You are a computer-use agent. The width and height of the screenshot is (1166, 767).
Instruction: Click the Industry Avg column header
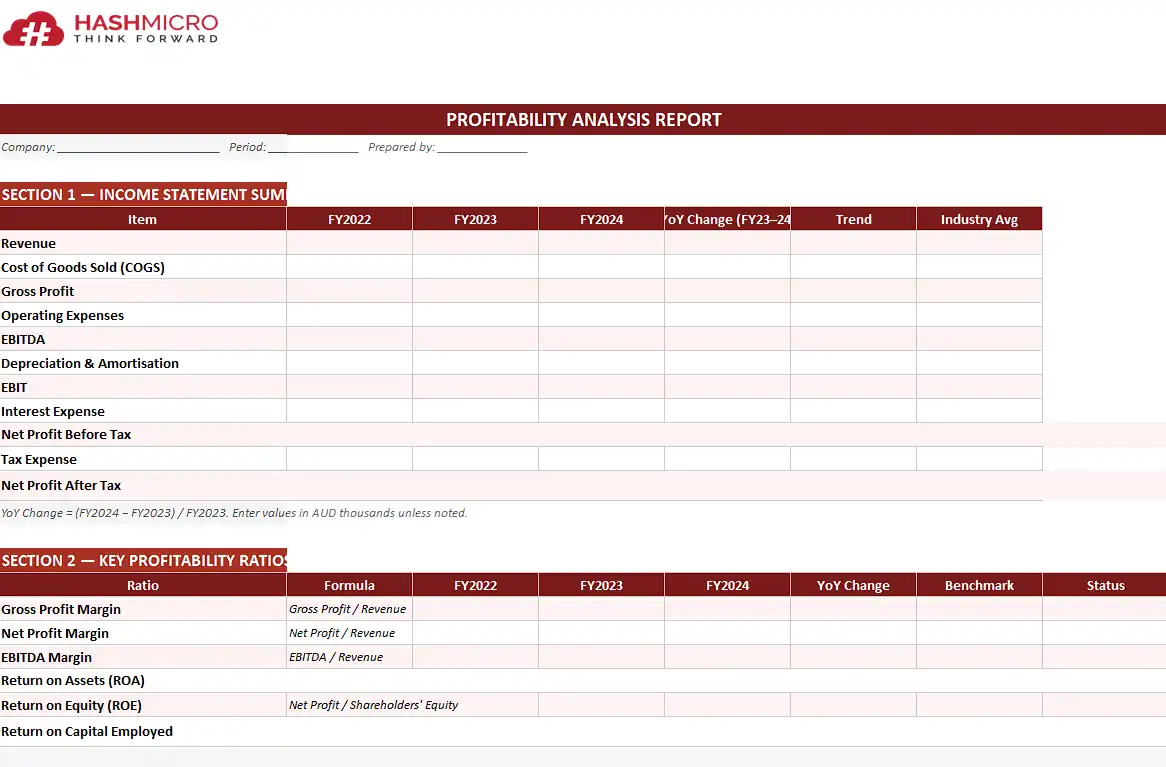[x=979, y=219]
